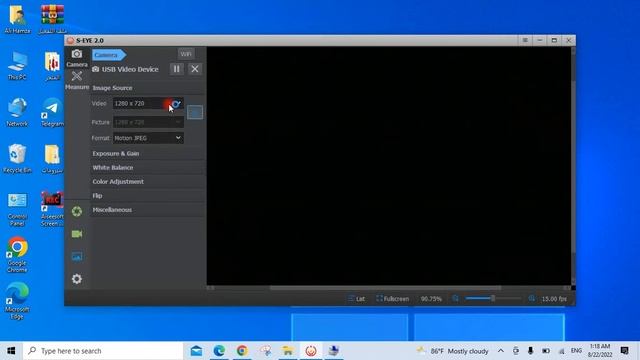The image size is (640, 360).
Task: Collapse the Image Source section
Action: 148,88
